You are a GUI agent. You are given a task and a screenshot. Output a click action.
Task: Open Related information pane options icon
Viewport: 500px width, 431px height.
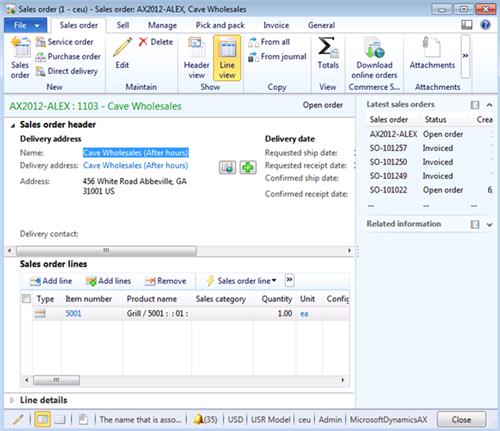475,224
